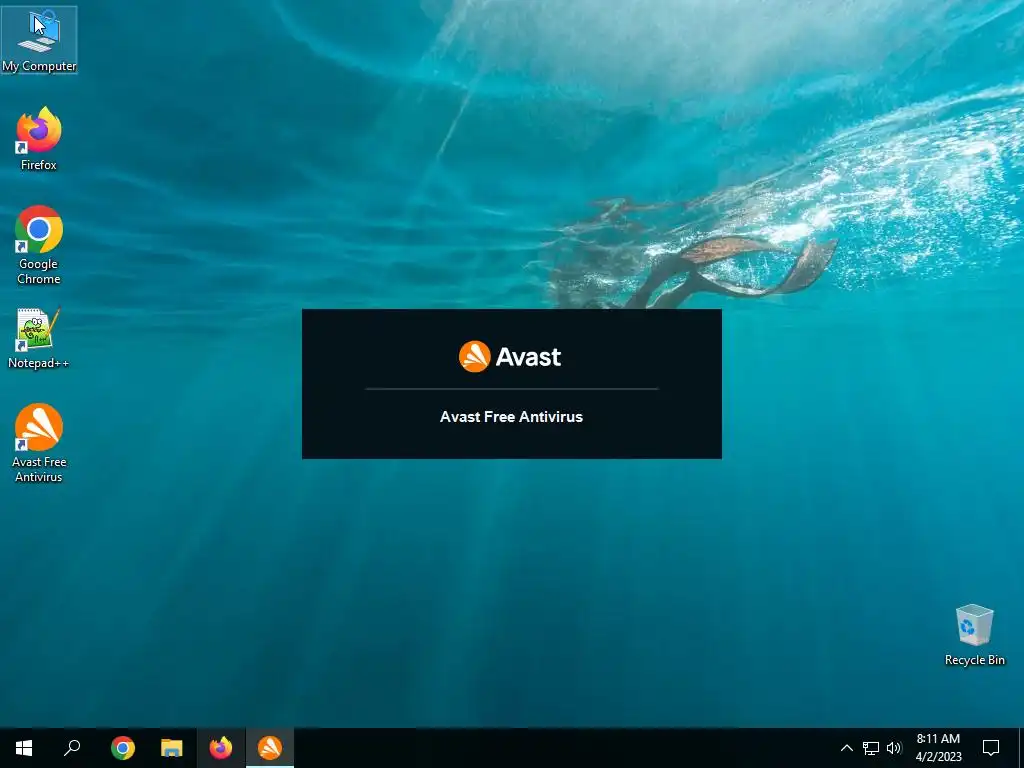1024x768 pixels.
Task: Click the Avast logo in splash screen
Action: tap(510, 357)
